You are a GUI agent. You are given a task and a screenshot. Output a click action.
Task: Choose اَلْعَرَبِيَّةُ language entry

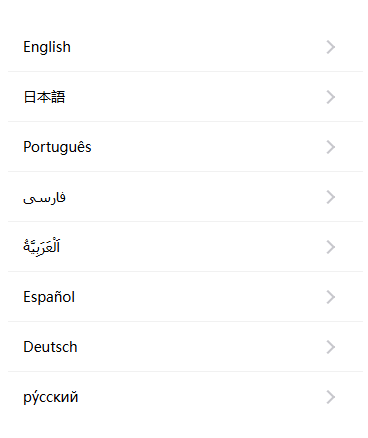[42, 247]
